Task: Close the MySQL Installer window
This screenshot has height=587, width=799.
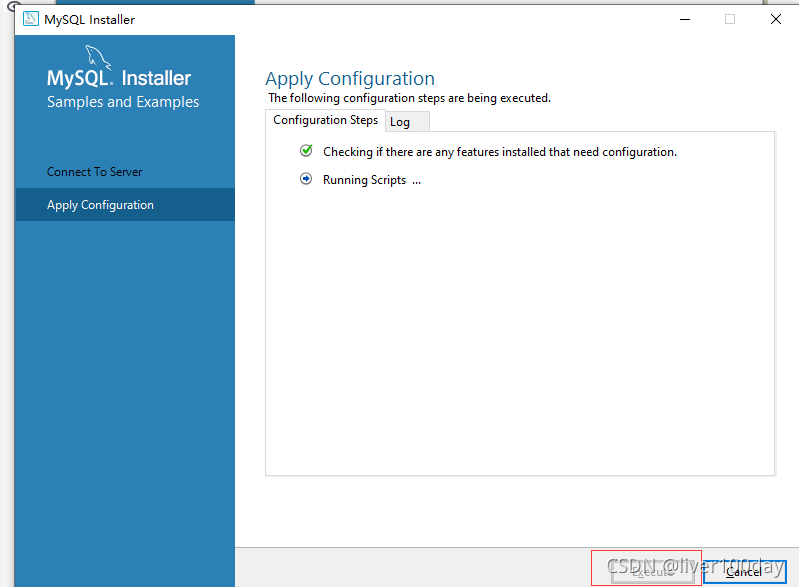Action: click(776, 19)
